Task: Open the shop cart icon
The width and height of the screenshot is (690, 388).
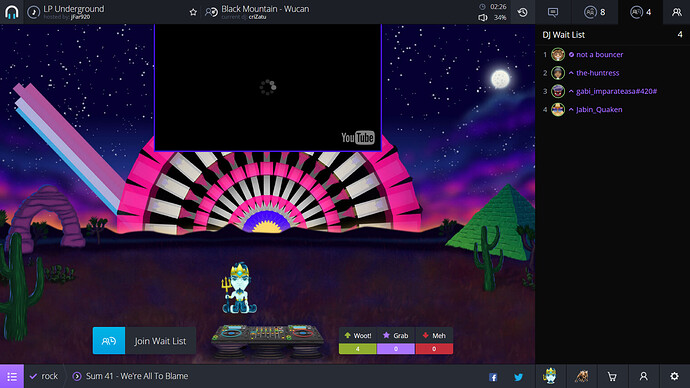Action: pos(612,377)
